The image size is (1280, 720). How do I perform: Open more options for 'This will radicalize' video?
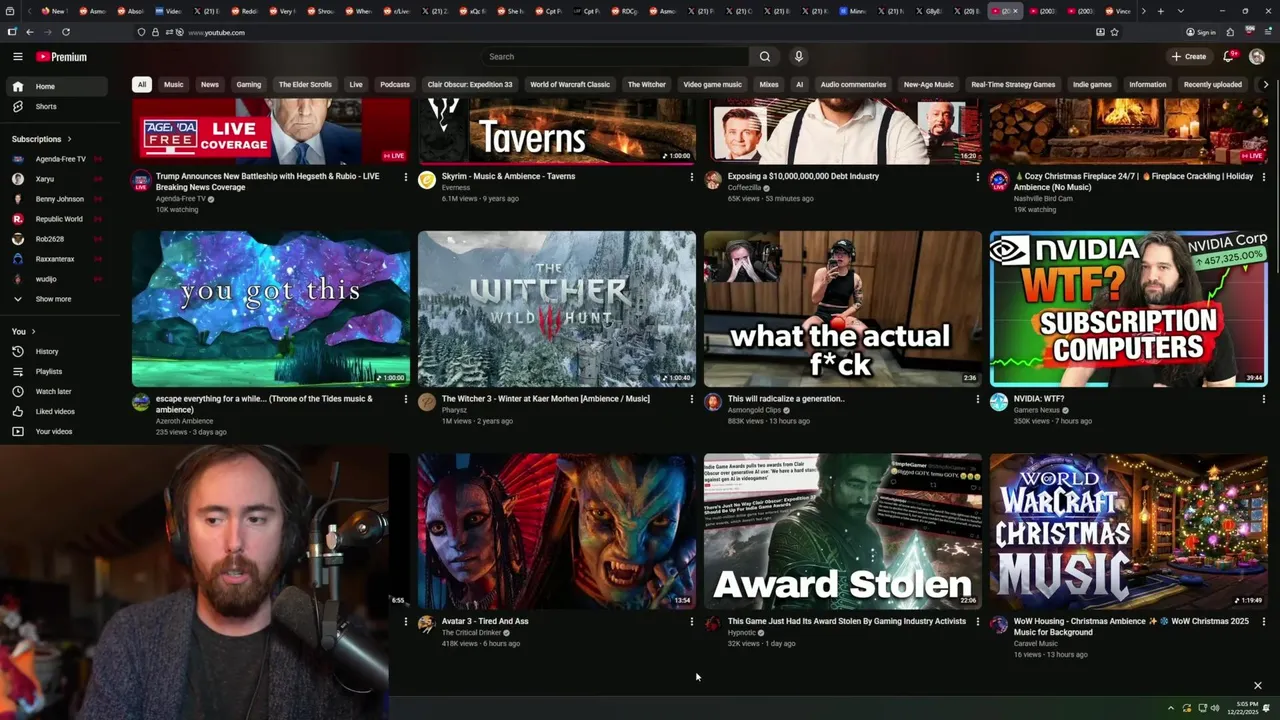click(x=977, y=399)
